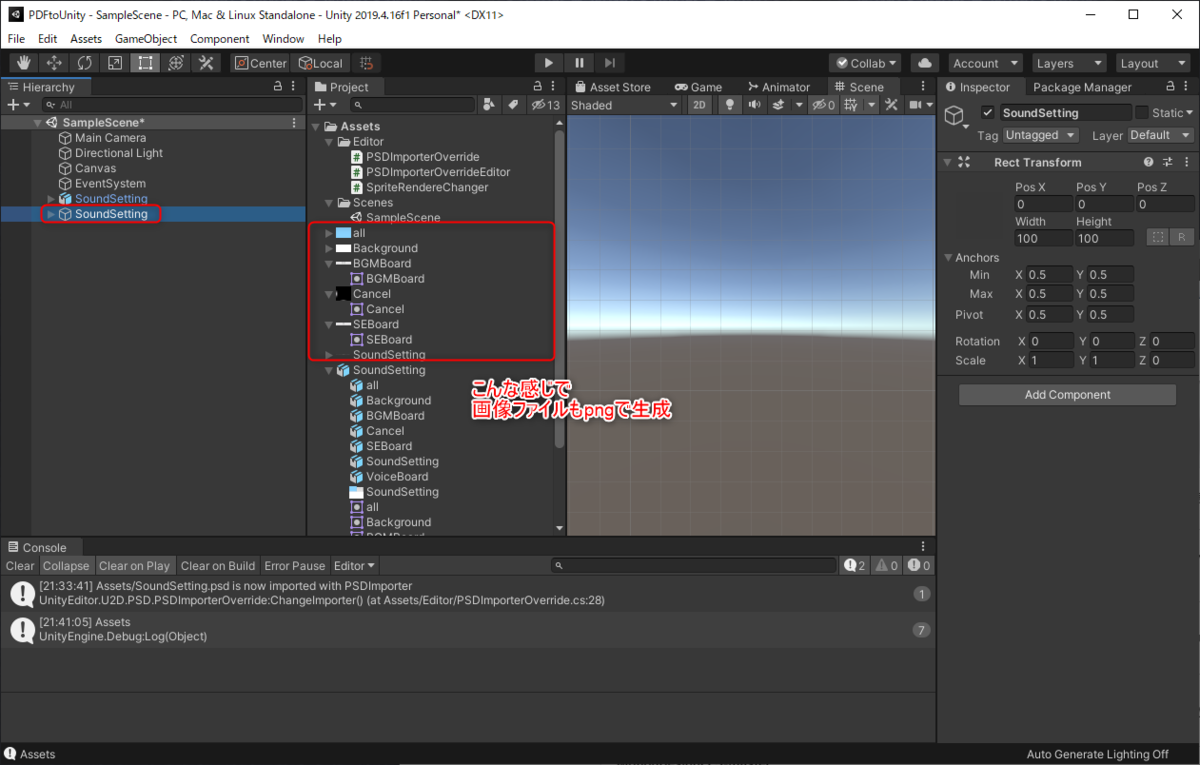
Task: Expand selected SoundSetting in Hierarchy
Action: [x=51, y=214]
